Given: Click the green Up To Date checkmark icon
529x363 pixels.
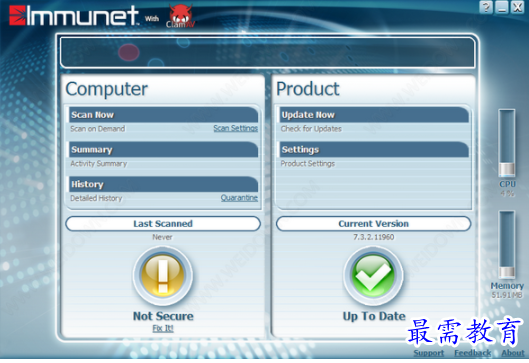Looking at the screenshot, I should [373, 276].
